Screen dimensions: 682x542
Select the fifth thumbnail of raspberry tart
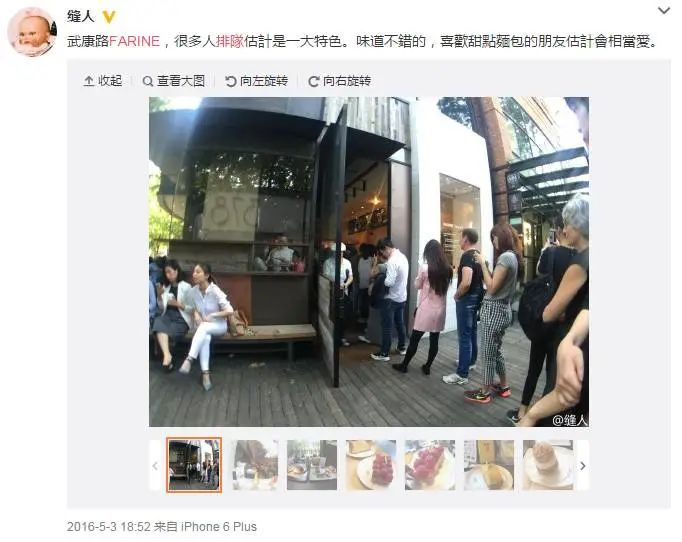430,465
